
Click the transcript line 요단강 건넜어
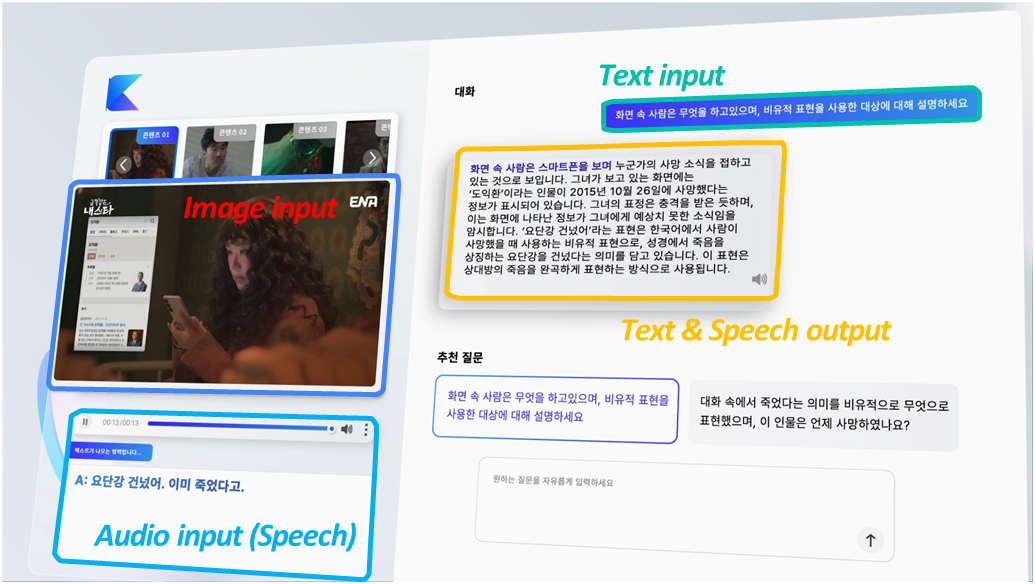pos(160,483)
